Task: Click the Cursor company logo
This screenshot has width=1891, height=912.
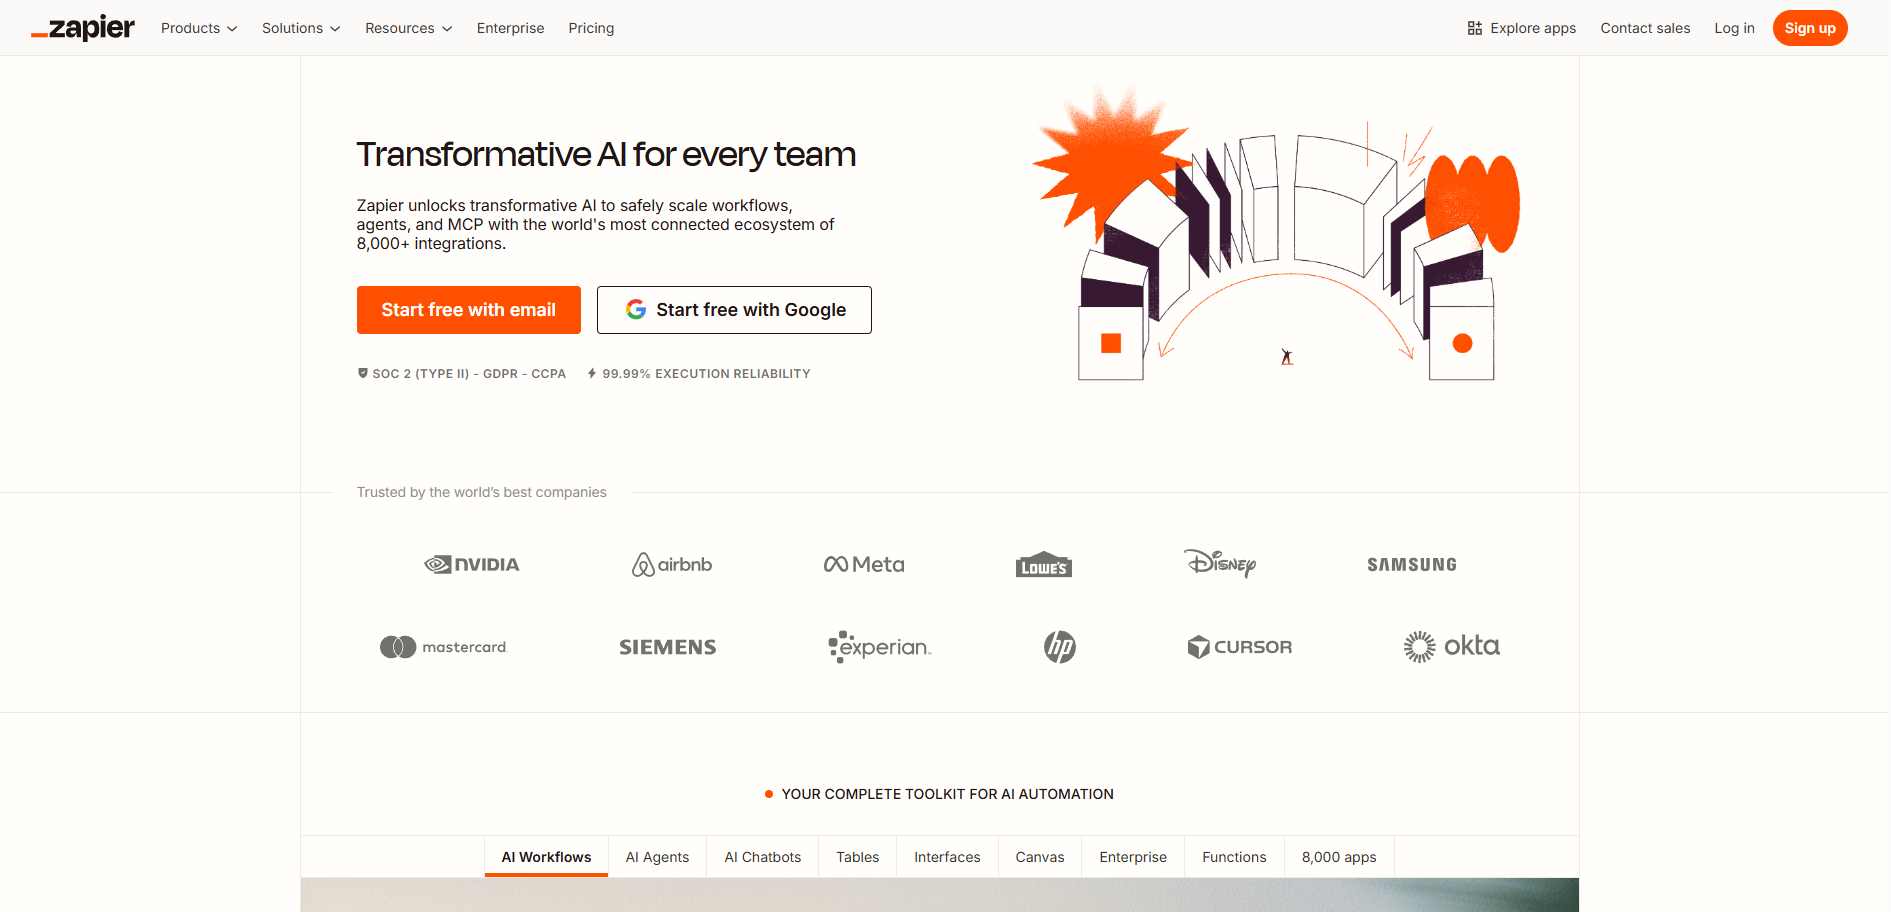Action: pyautogui.click(x=1239, y=647)
